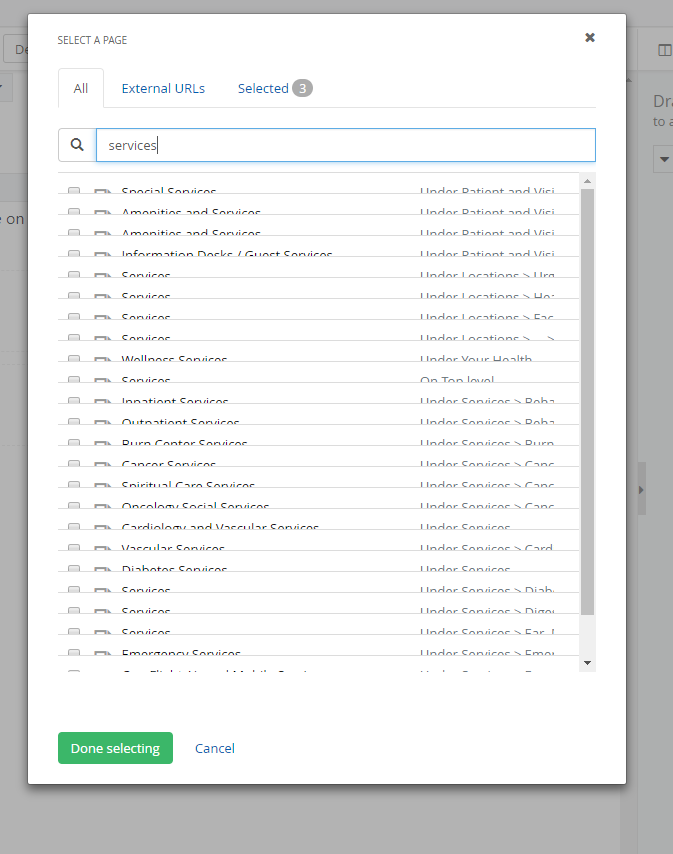673x854 pixels.
Task: Click the Cancel link
Action: pos(215,748)
